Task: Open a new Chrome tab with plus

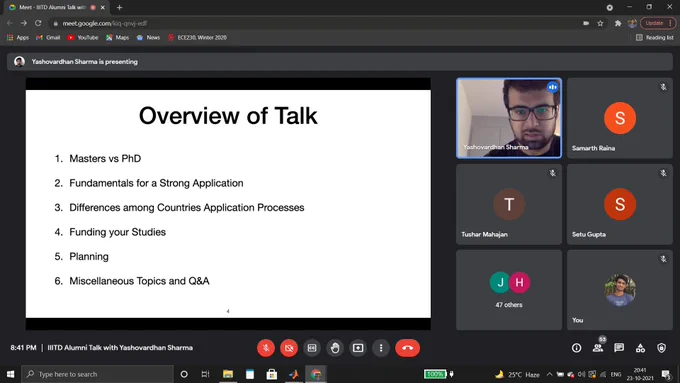Action: [119, 7]
